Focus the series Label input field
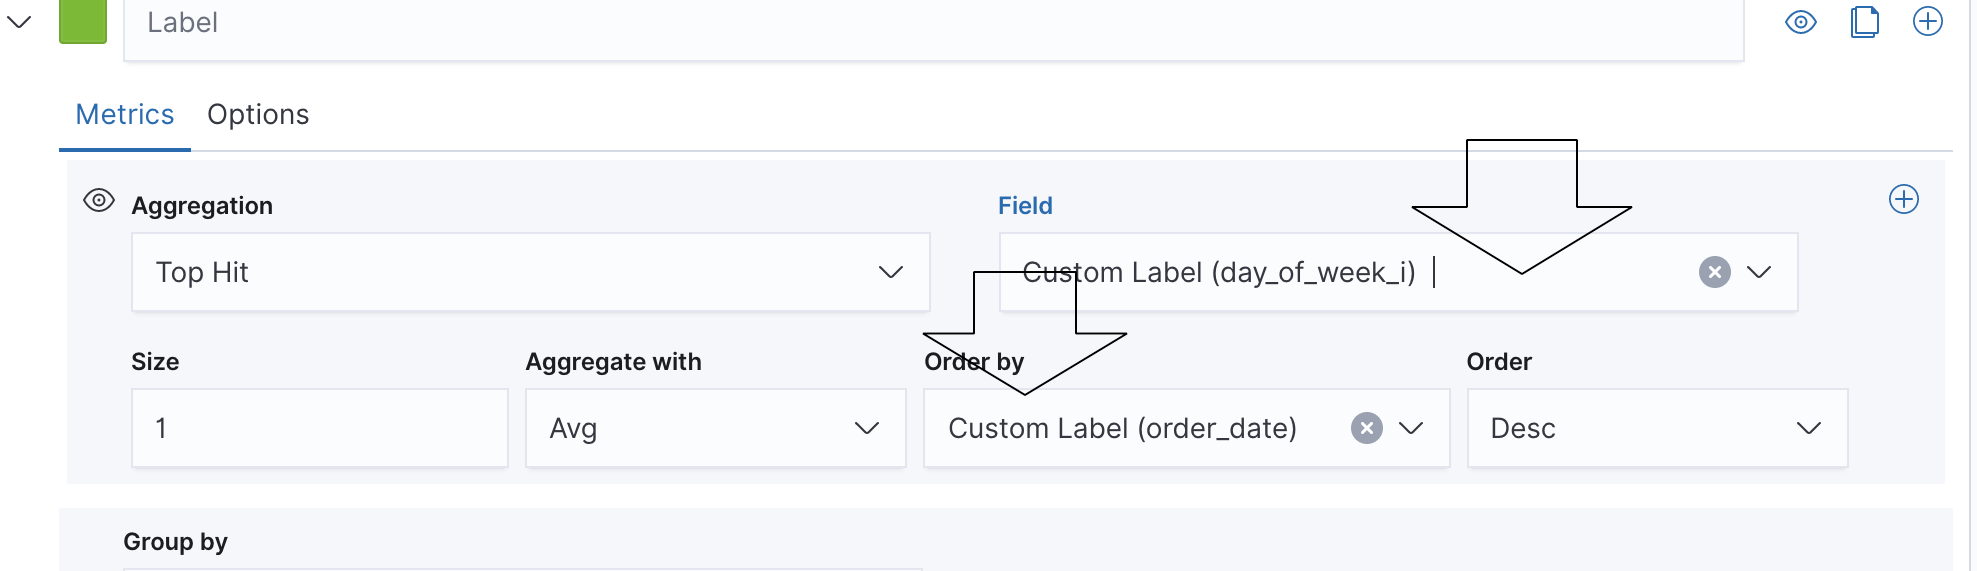Viewport: 1977px width, 571px height. point(930,24)
